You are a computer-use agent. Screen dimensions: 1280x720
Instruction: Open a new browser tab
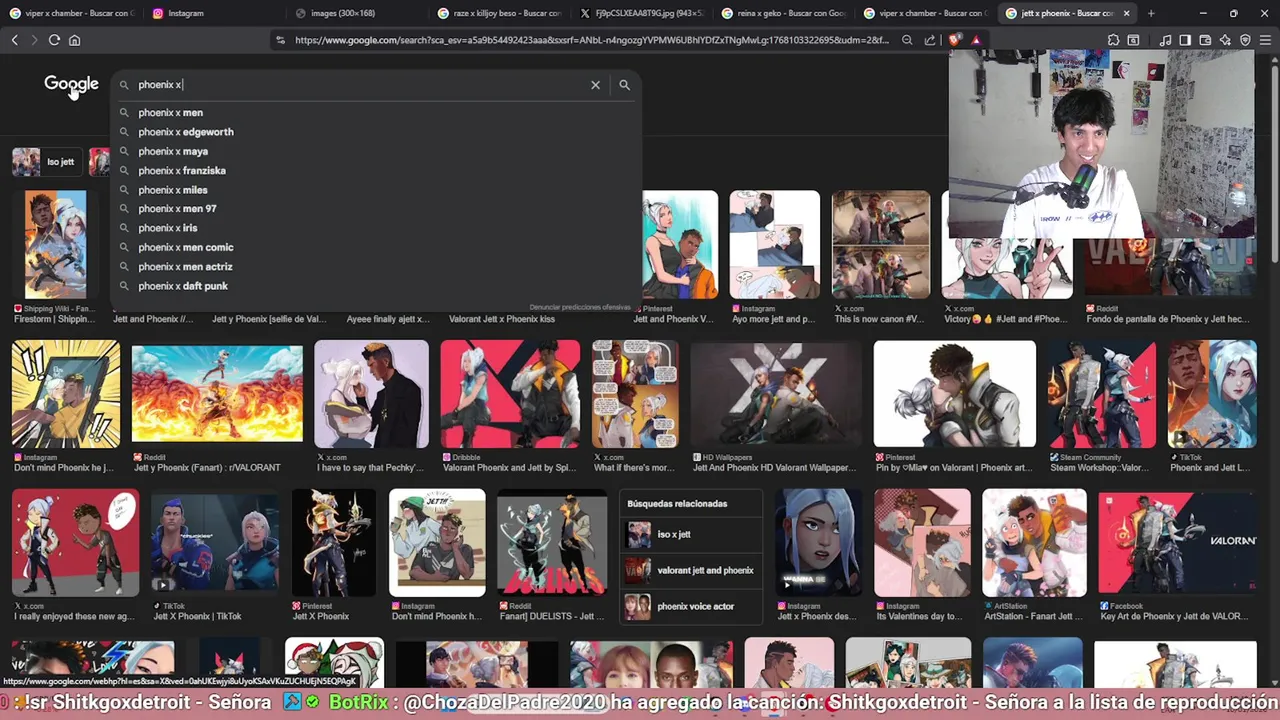[1151, 13]
